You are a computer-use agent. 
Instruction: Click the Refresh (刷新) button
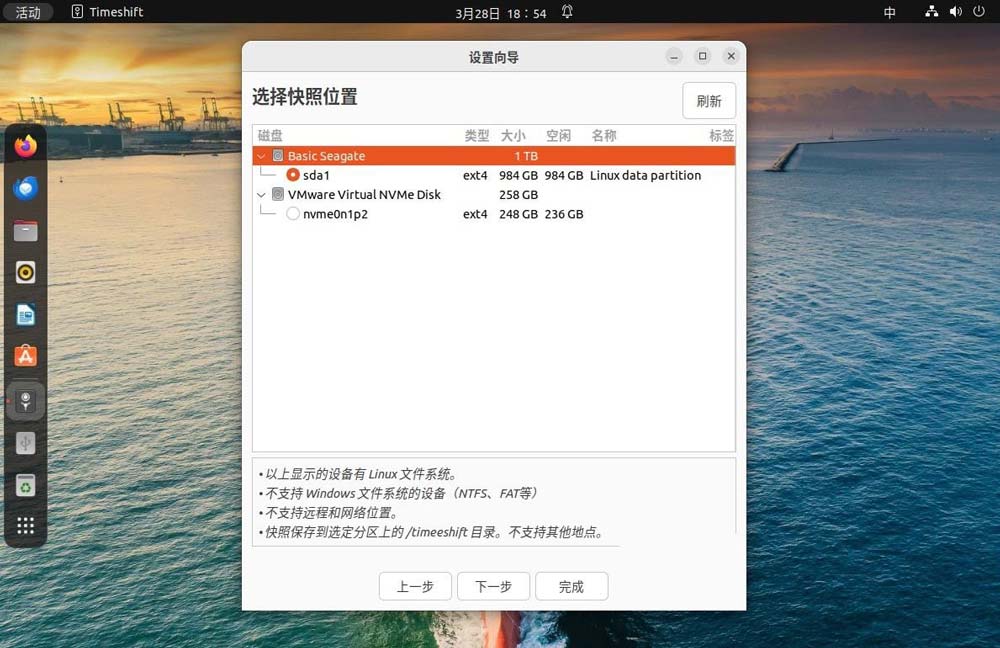(709, 101)
